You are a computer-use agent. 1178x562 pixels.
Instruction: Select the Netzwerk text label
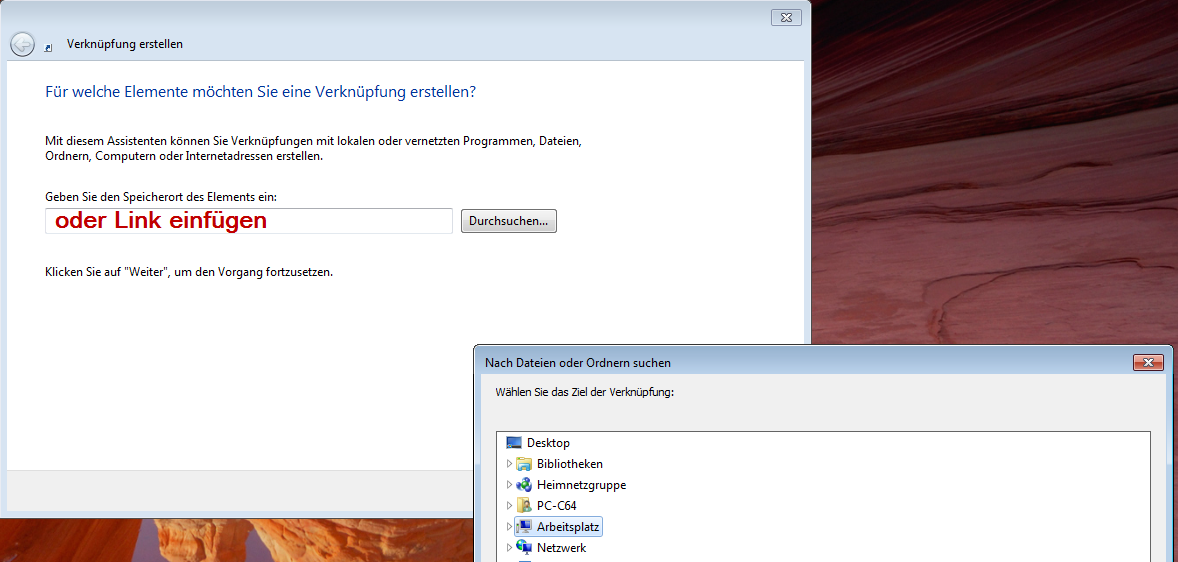561,548
